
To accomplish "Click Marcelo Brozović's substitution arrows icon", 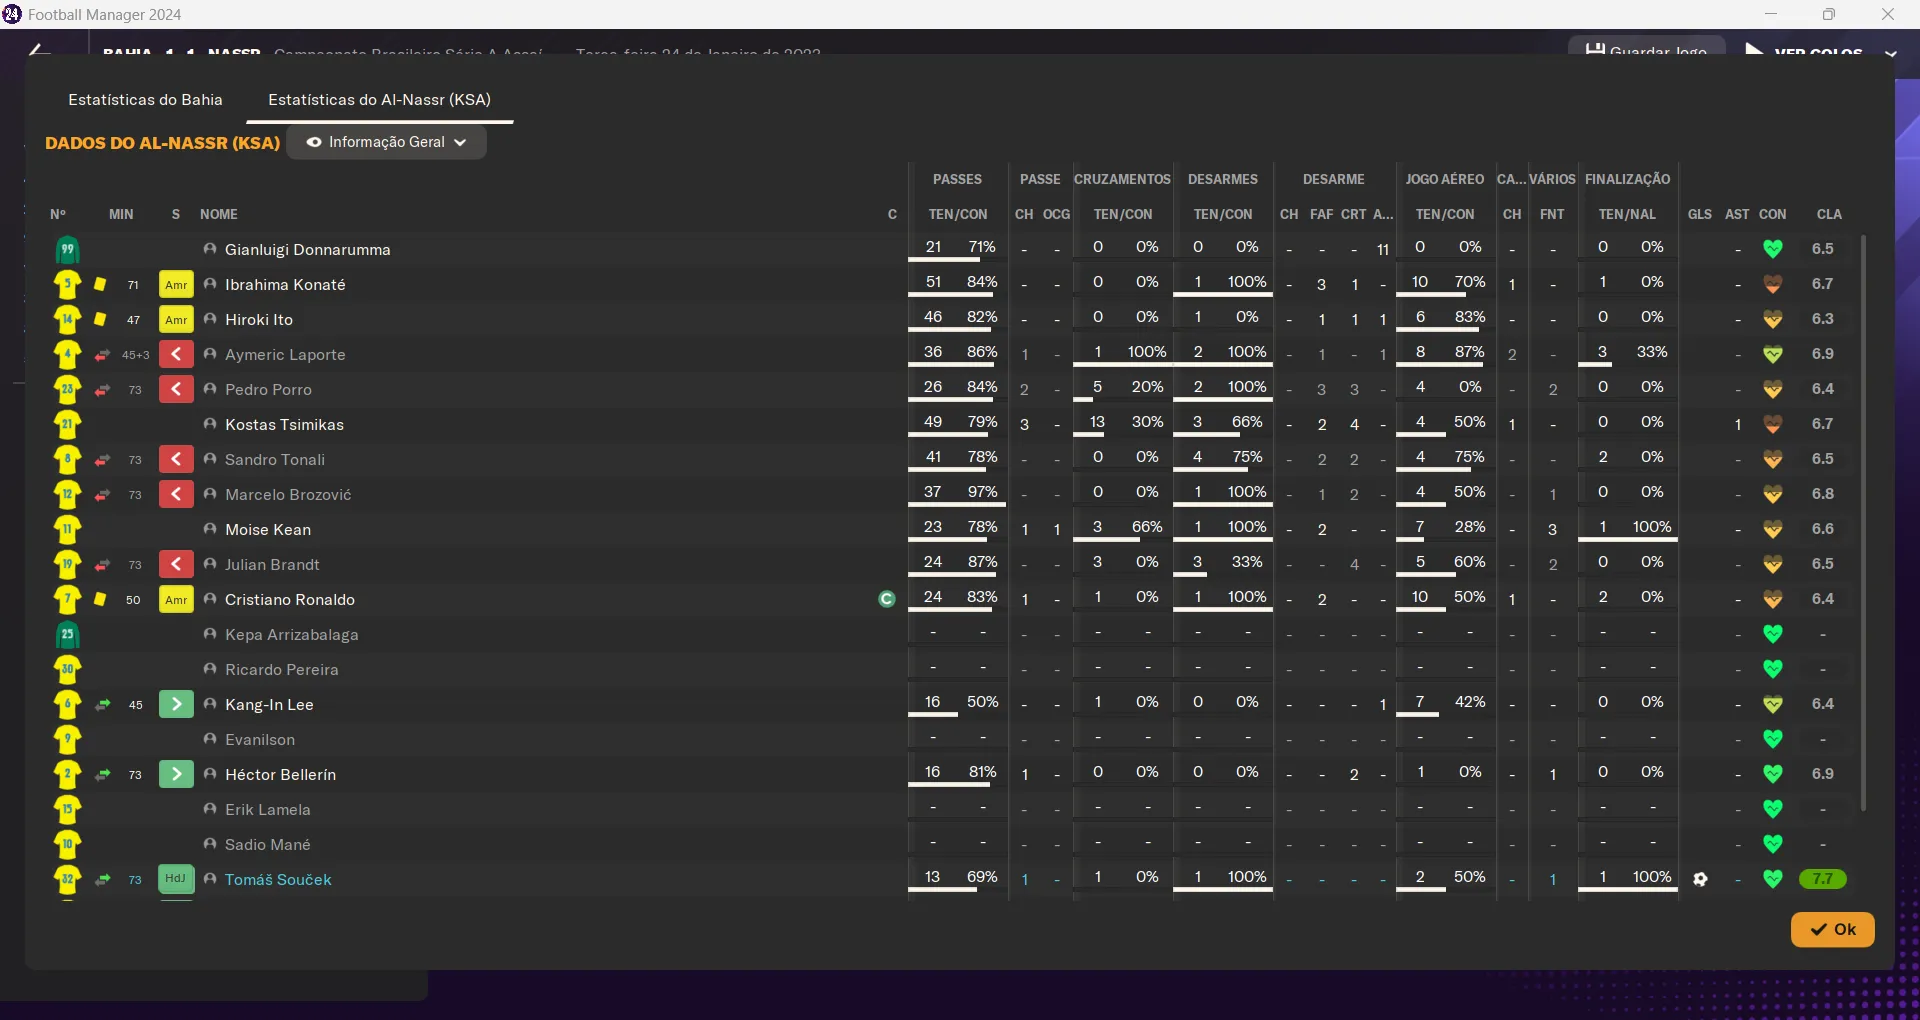I will click(x=102, y=495).
